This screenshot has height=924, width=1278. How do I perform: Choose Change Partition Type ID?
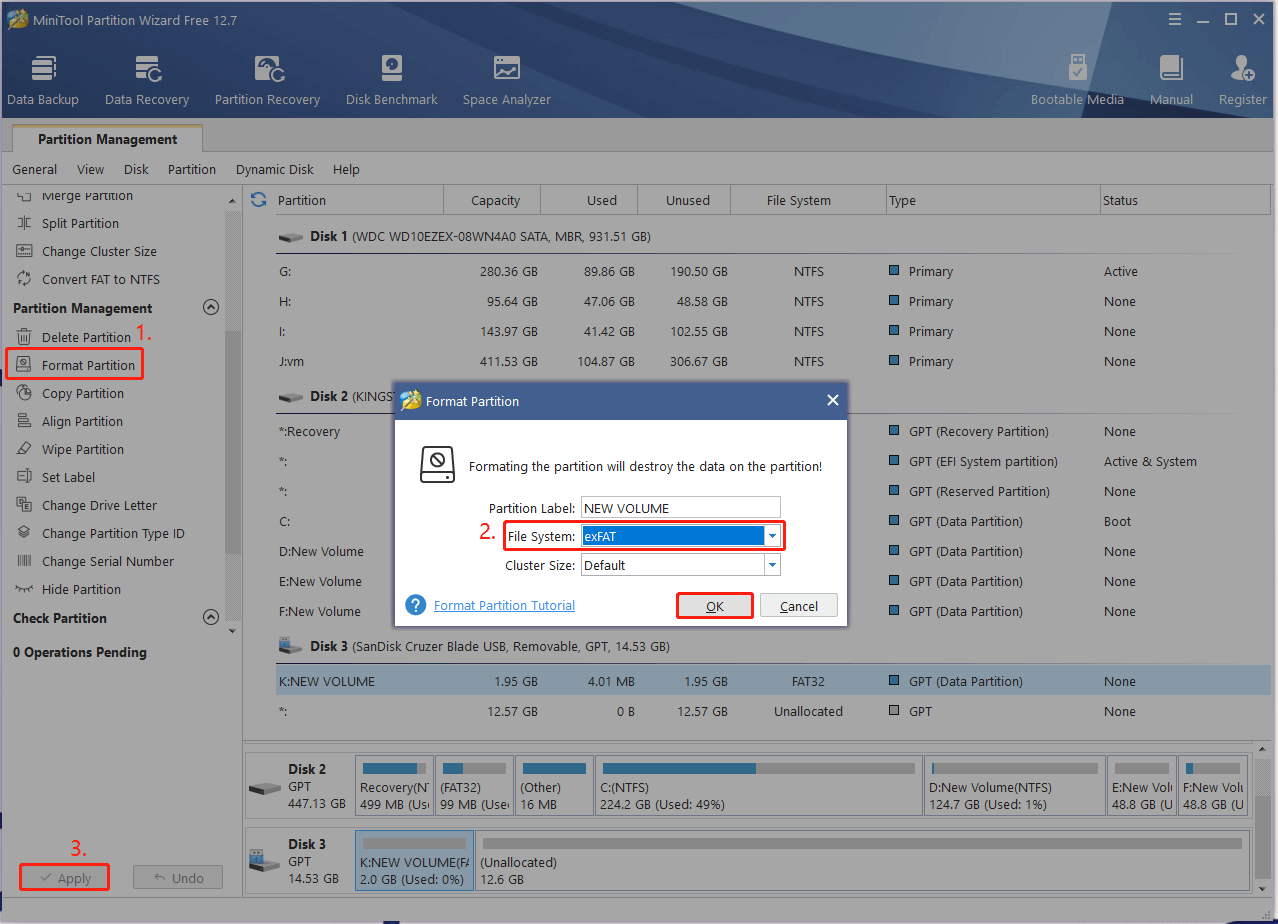(x=113, y=533)
